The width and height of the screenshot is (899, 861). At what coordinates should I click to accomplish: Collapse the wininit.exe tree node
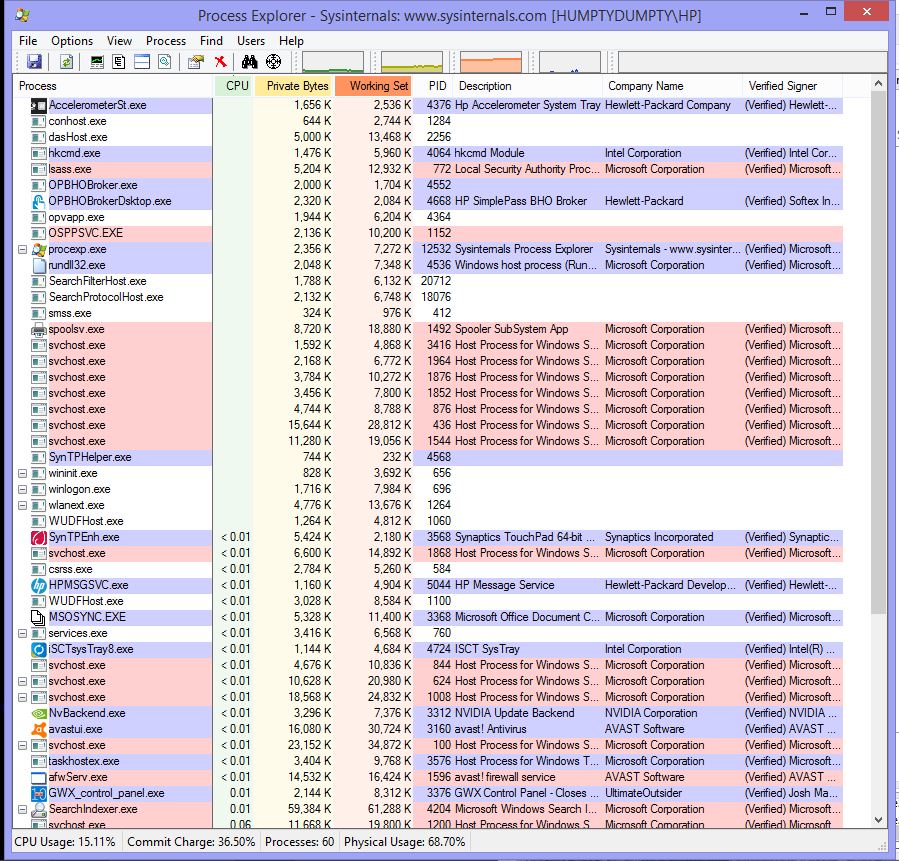[x=22, y=473]
